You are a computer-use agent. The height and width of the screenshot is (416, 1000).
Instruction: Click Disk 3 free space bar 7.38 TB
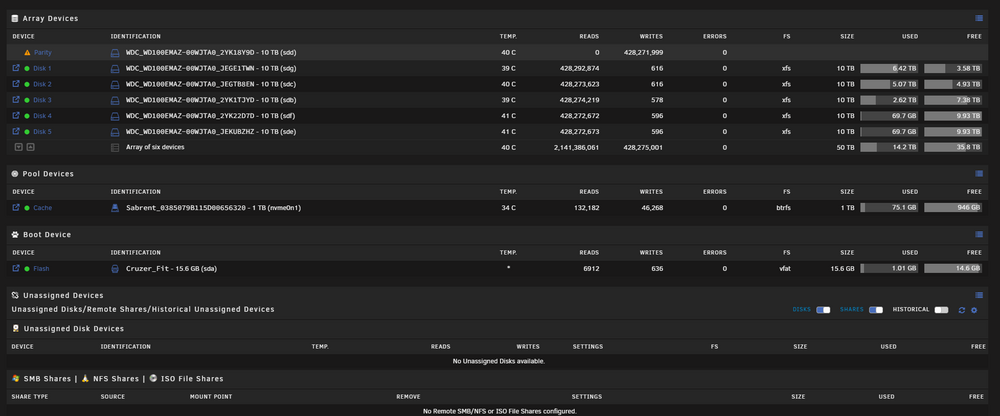click(x=953, y=100)
